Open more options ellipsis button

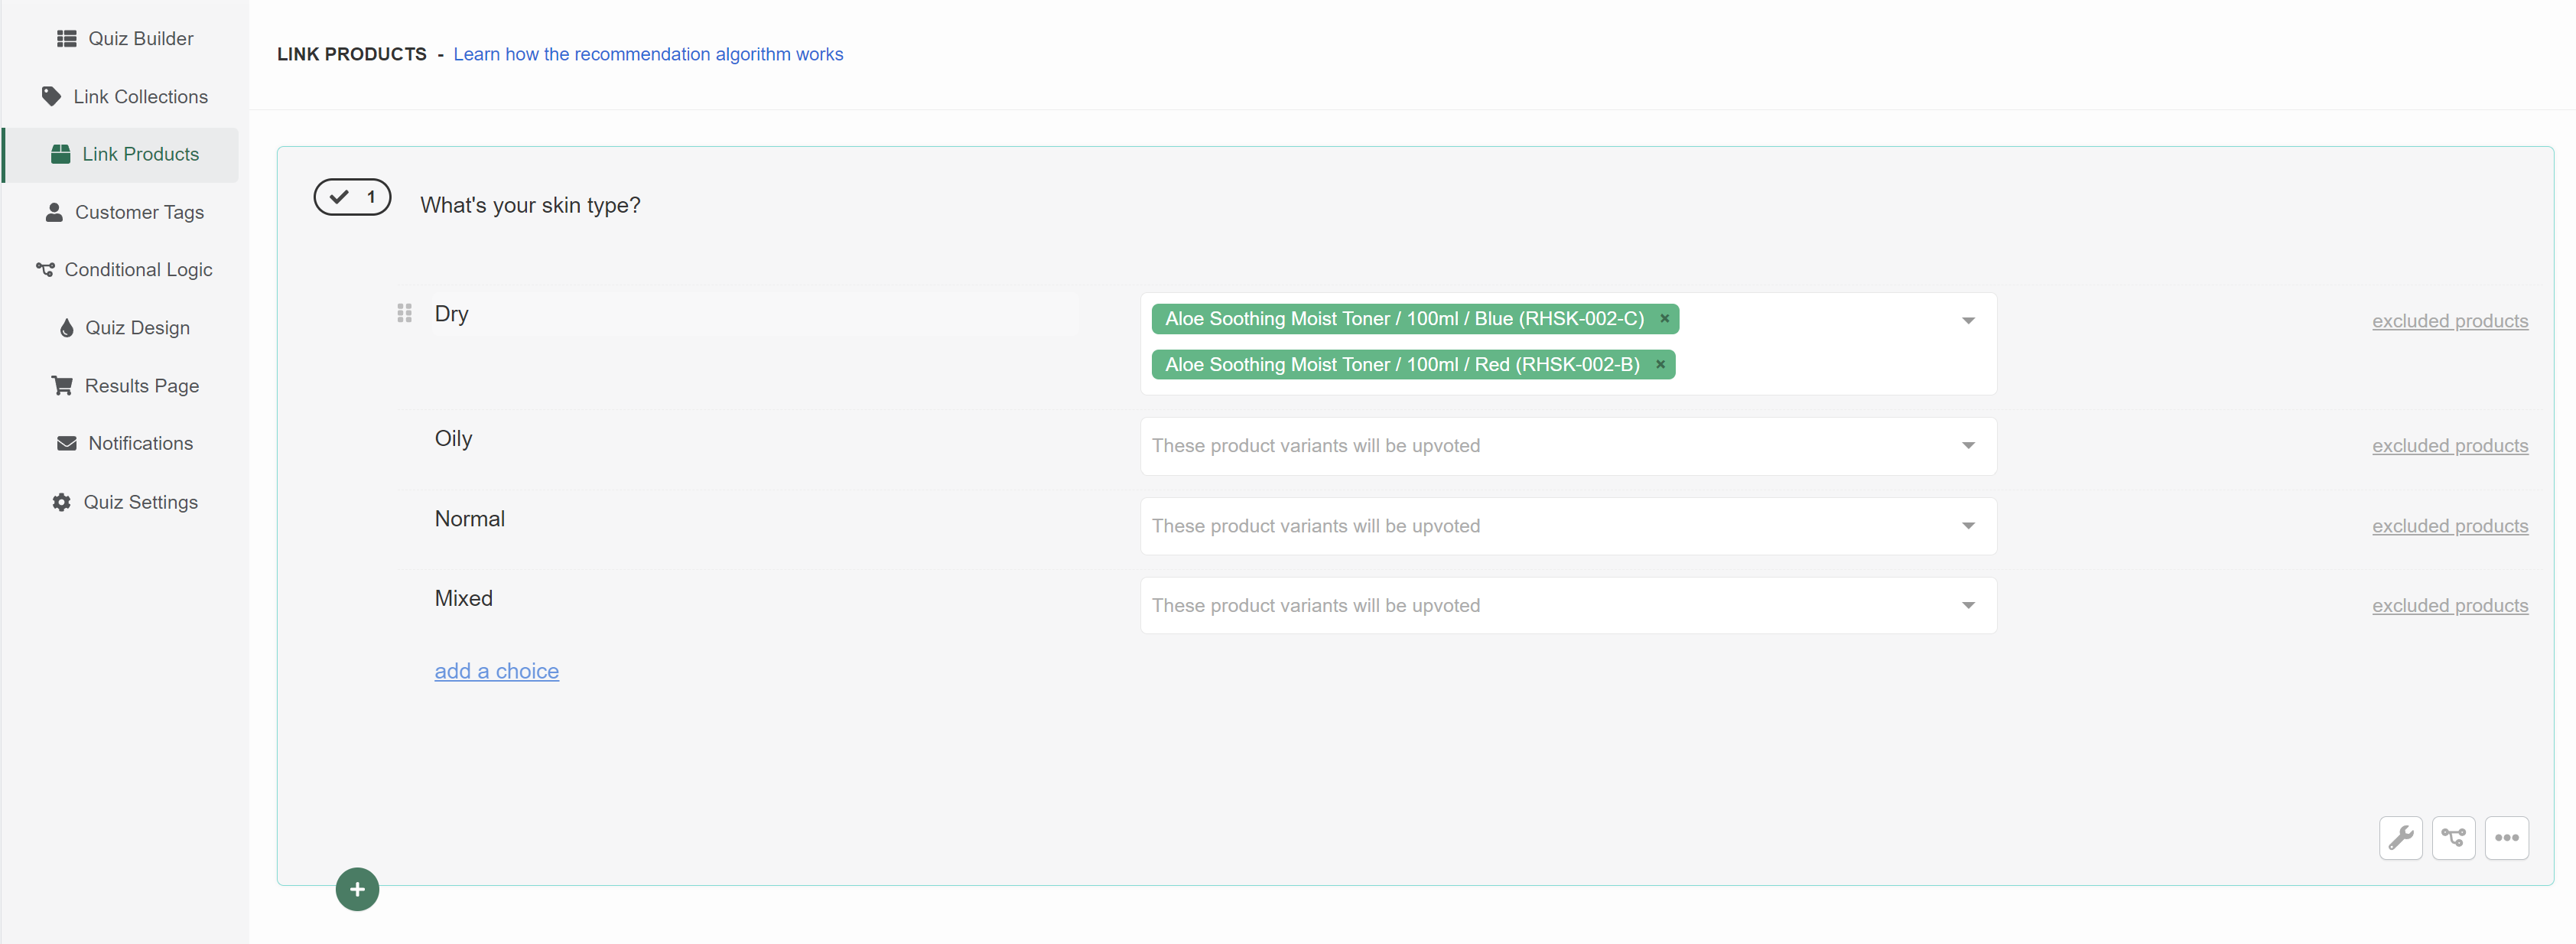click(2506, 838)
